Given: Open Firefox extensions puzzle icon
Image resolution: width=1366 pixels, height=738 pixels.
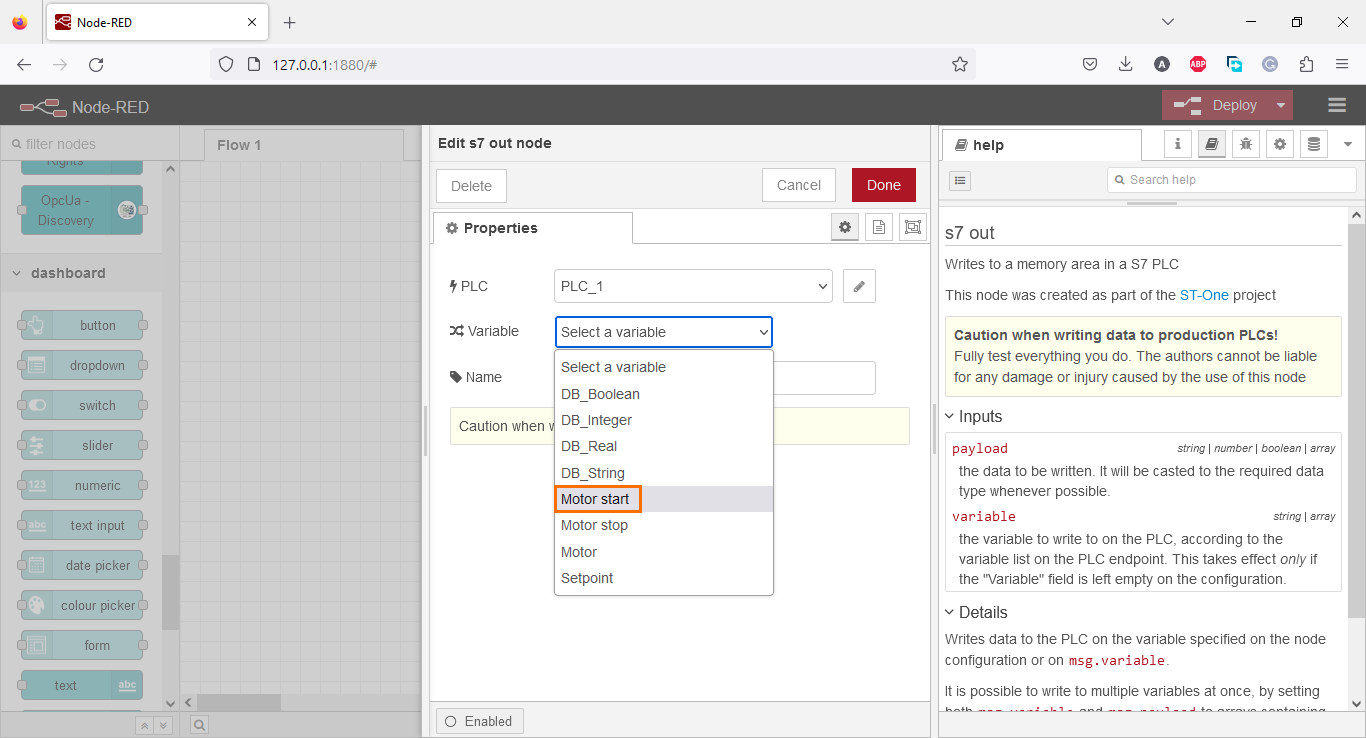Looking at the screenshot, I should pos(1306,64).
